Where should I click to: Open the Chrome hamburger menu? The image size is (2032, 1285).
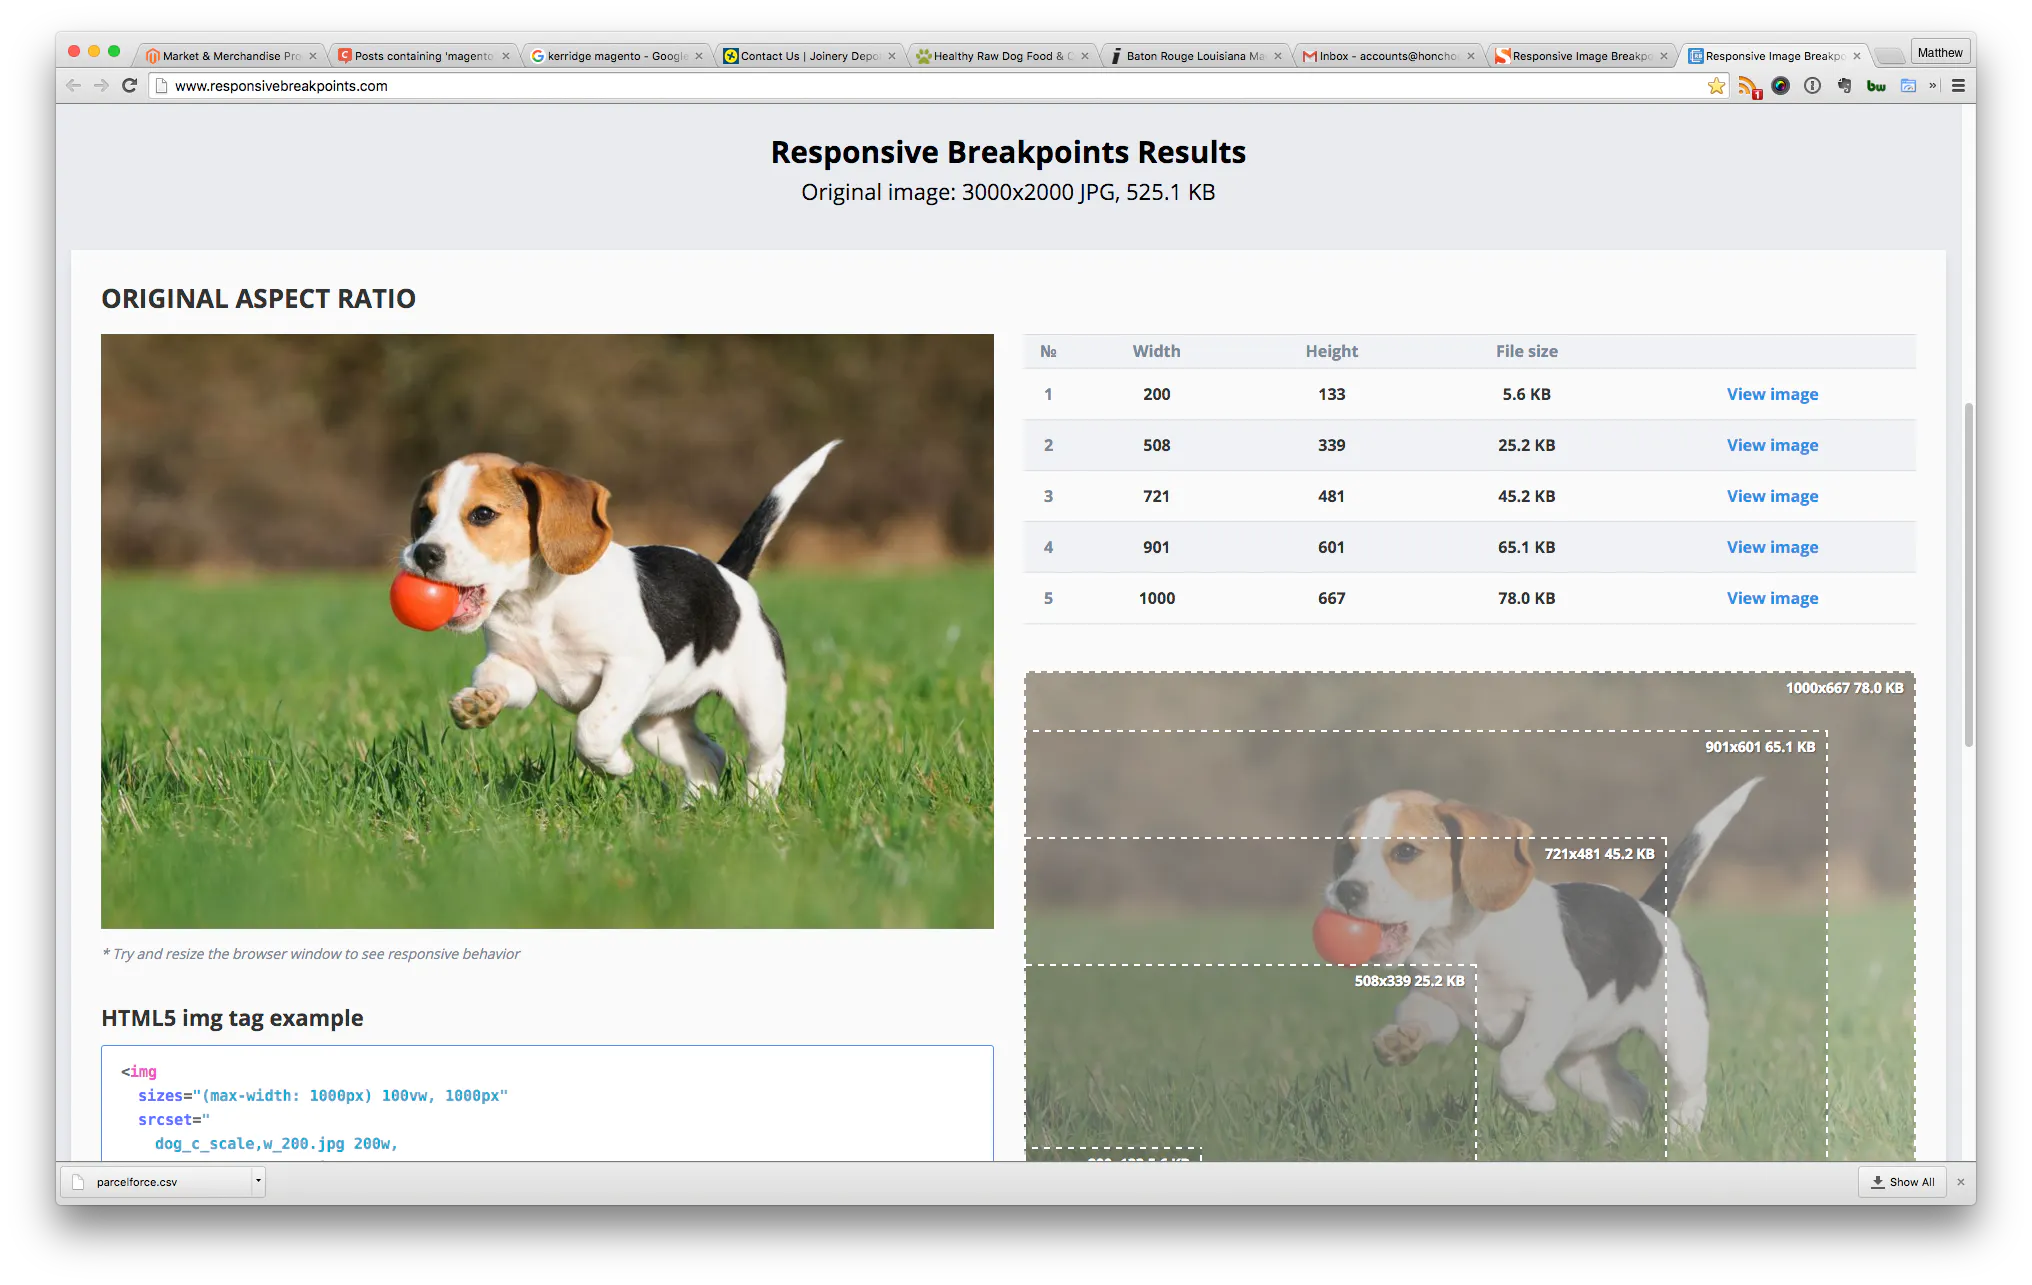point(1958,86)
